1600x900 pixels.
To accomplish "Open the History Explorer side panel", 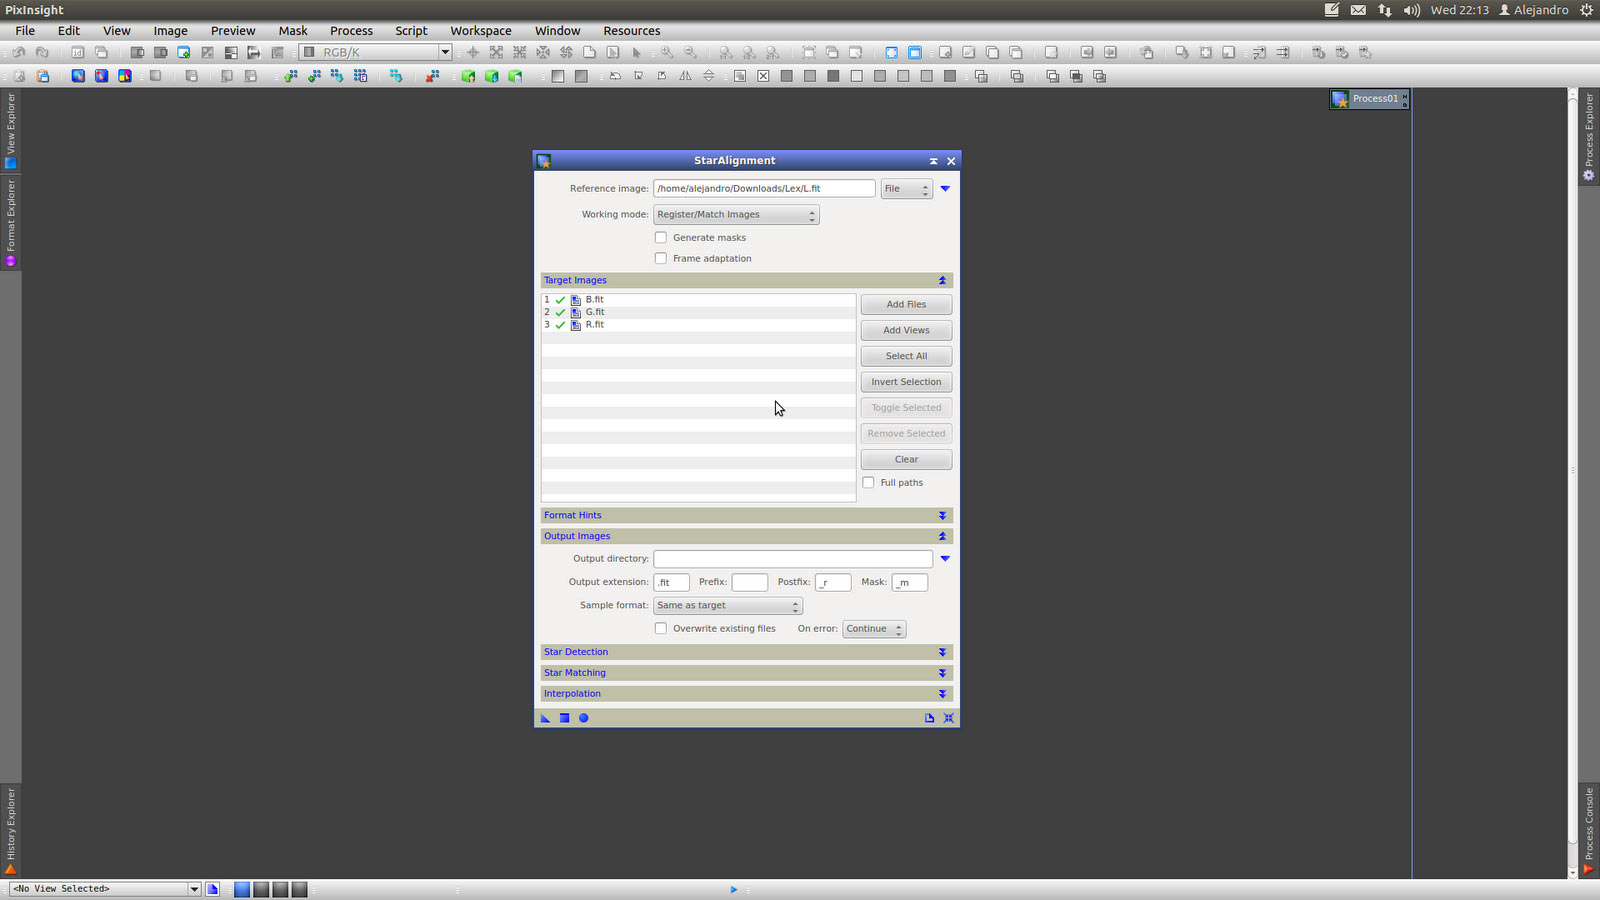I will (11, 830).
